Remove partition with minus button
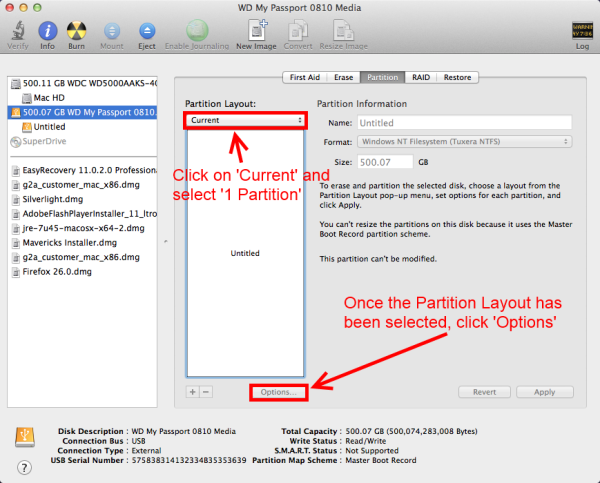 (x=206, y=392)
